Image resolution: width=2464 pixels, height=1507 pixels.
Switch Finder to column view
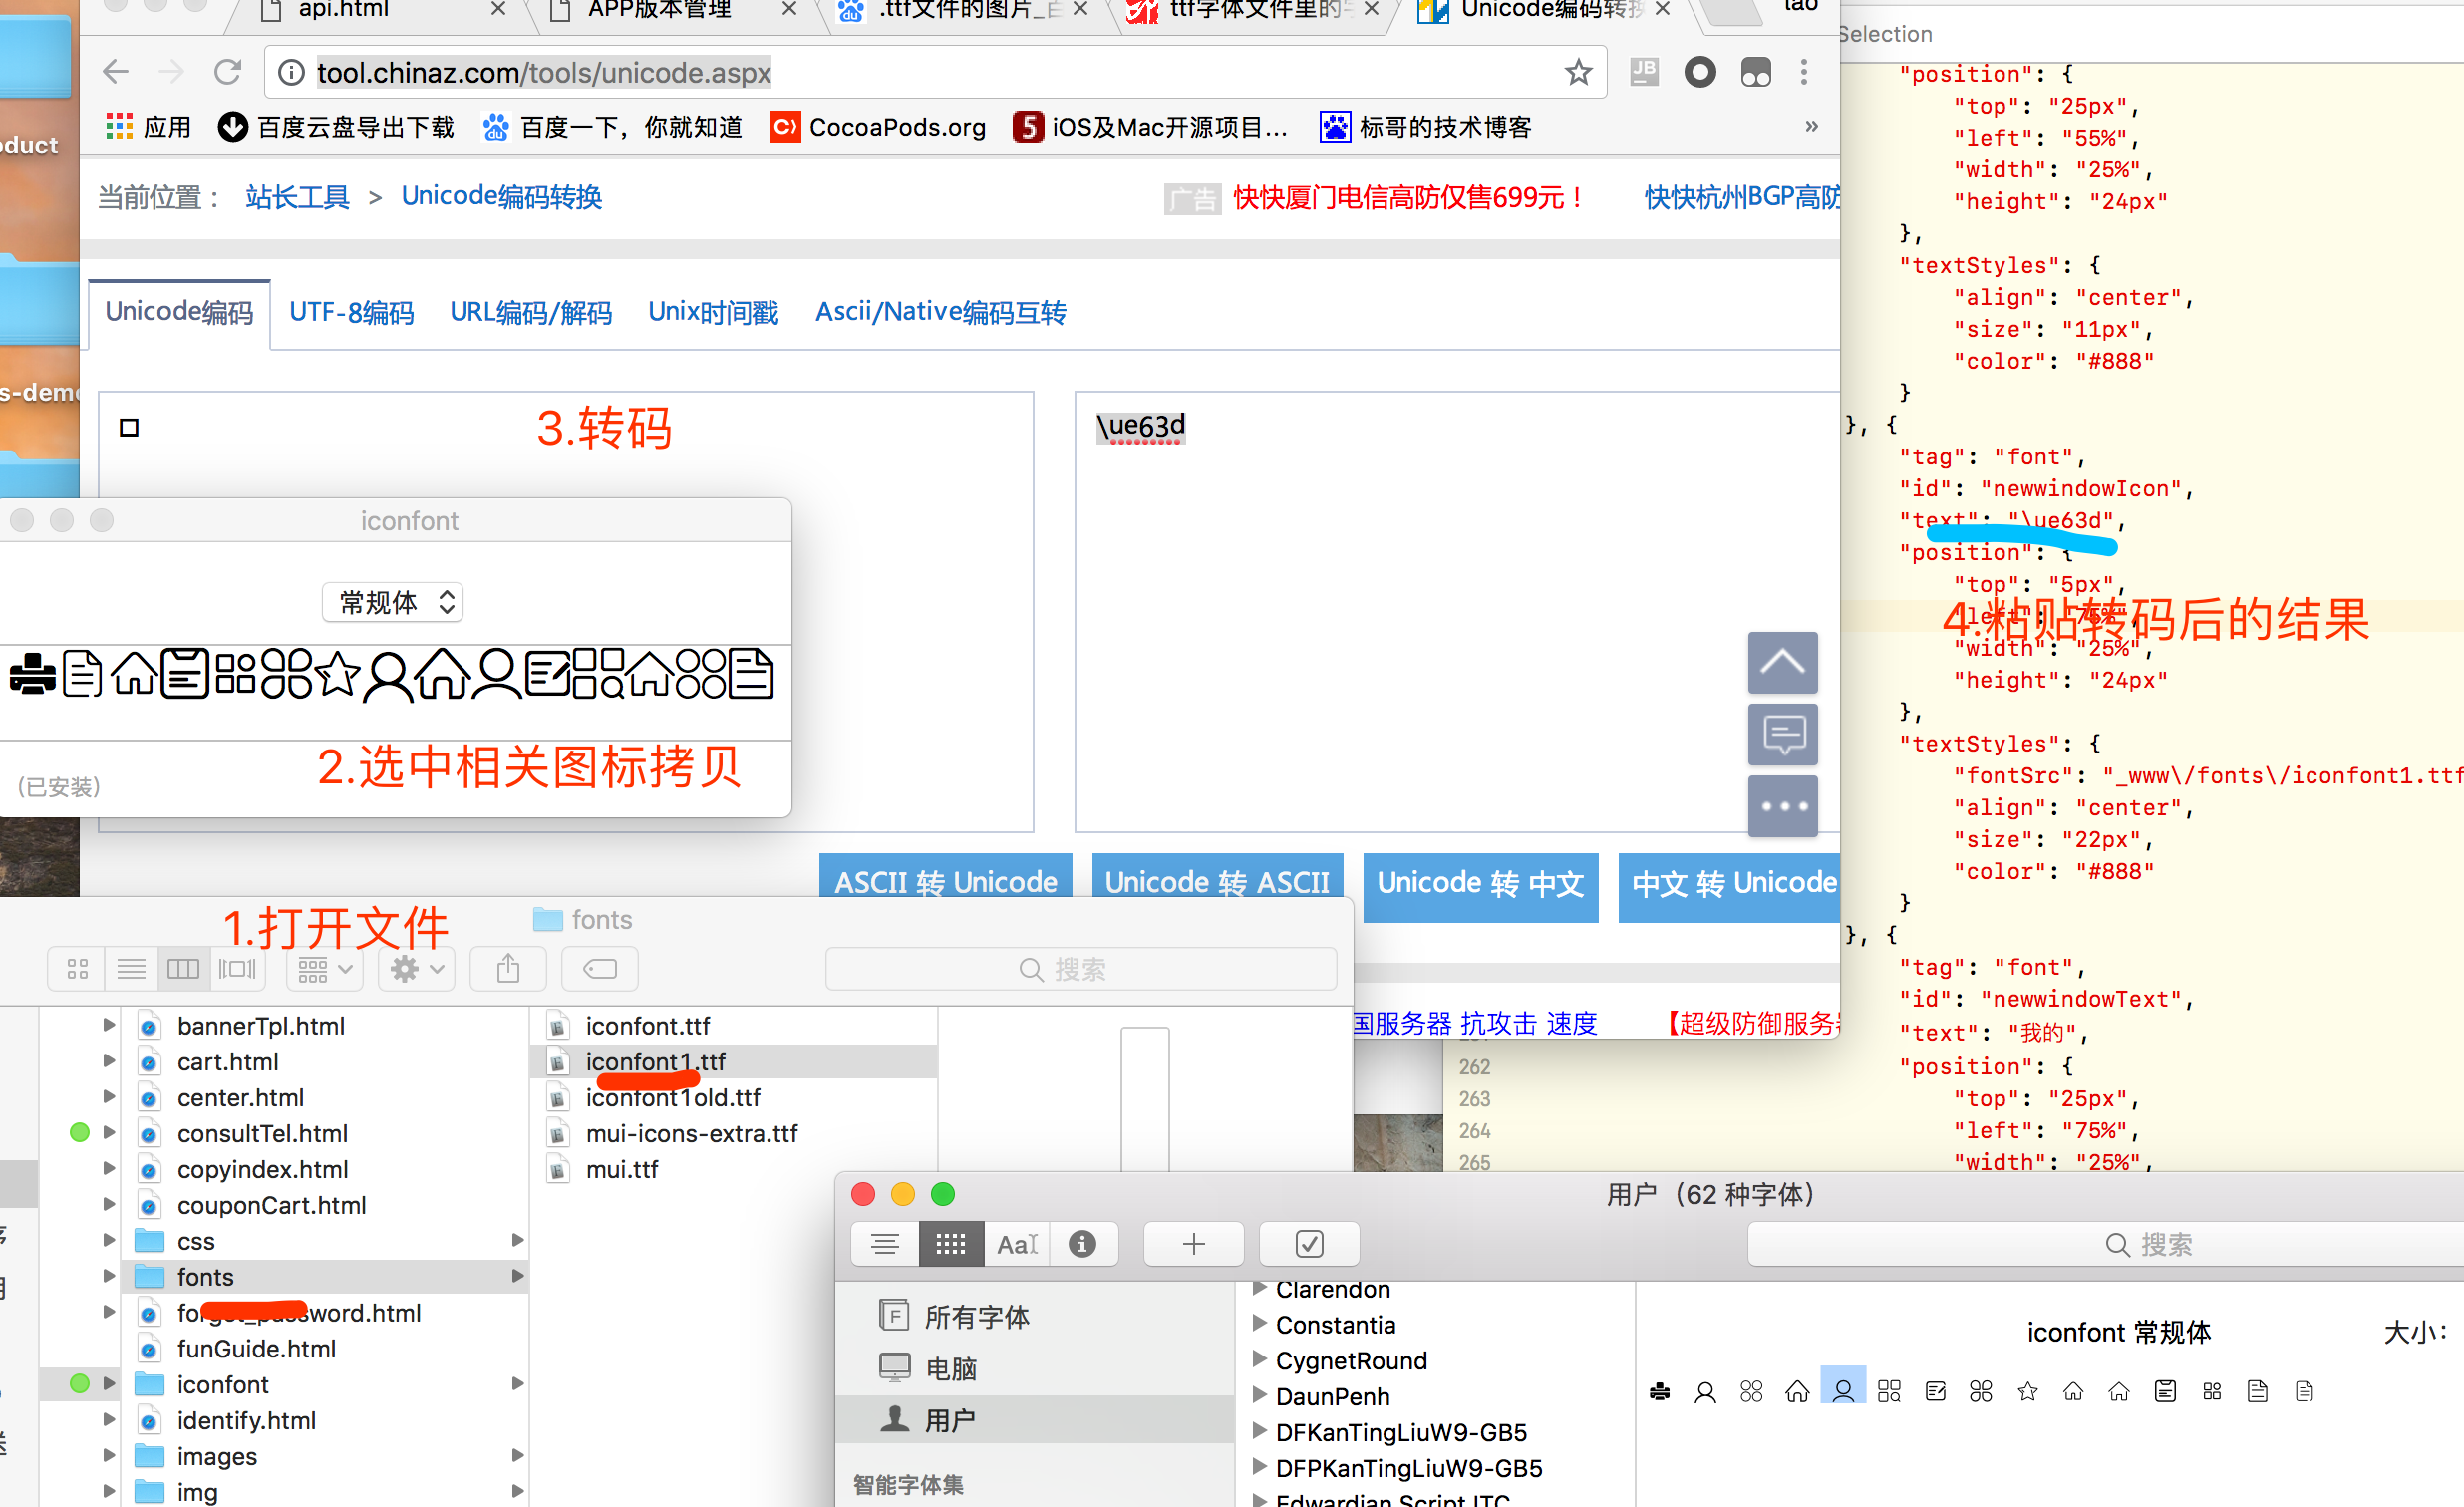point(184,968)
